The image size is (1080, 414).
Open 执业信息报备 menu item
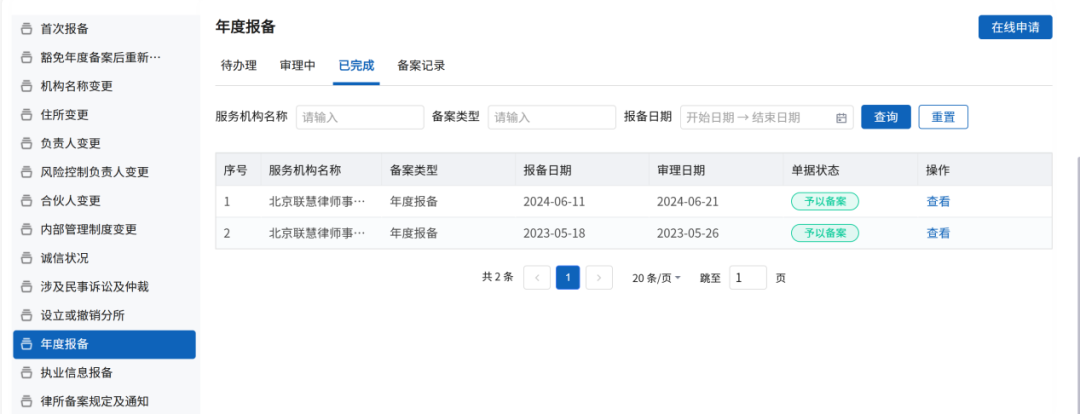[104, 373]
